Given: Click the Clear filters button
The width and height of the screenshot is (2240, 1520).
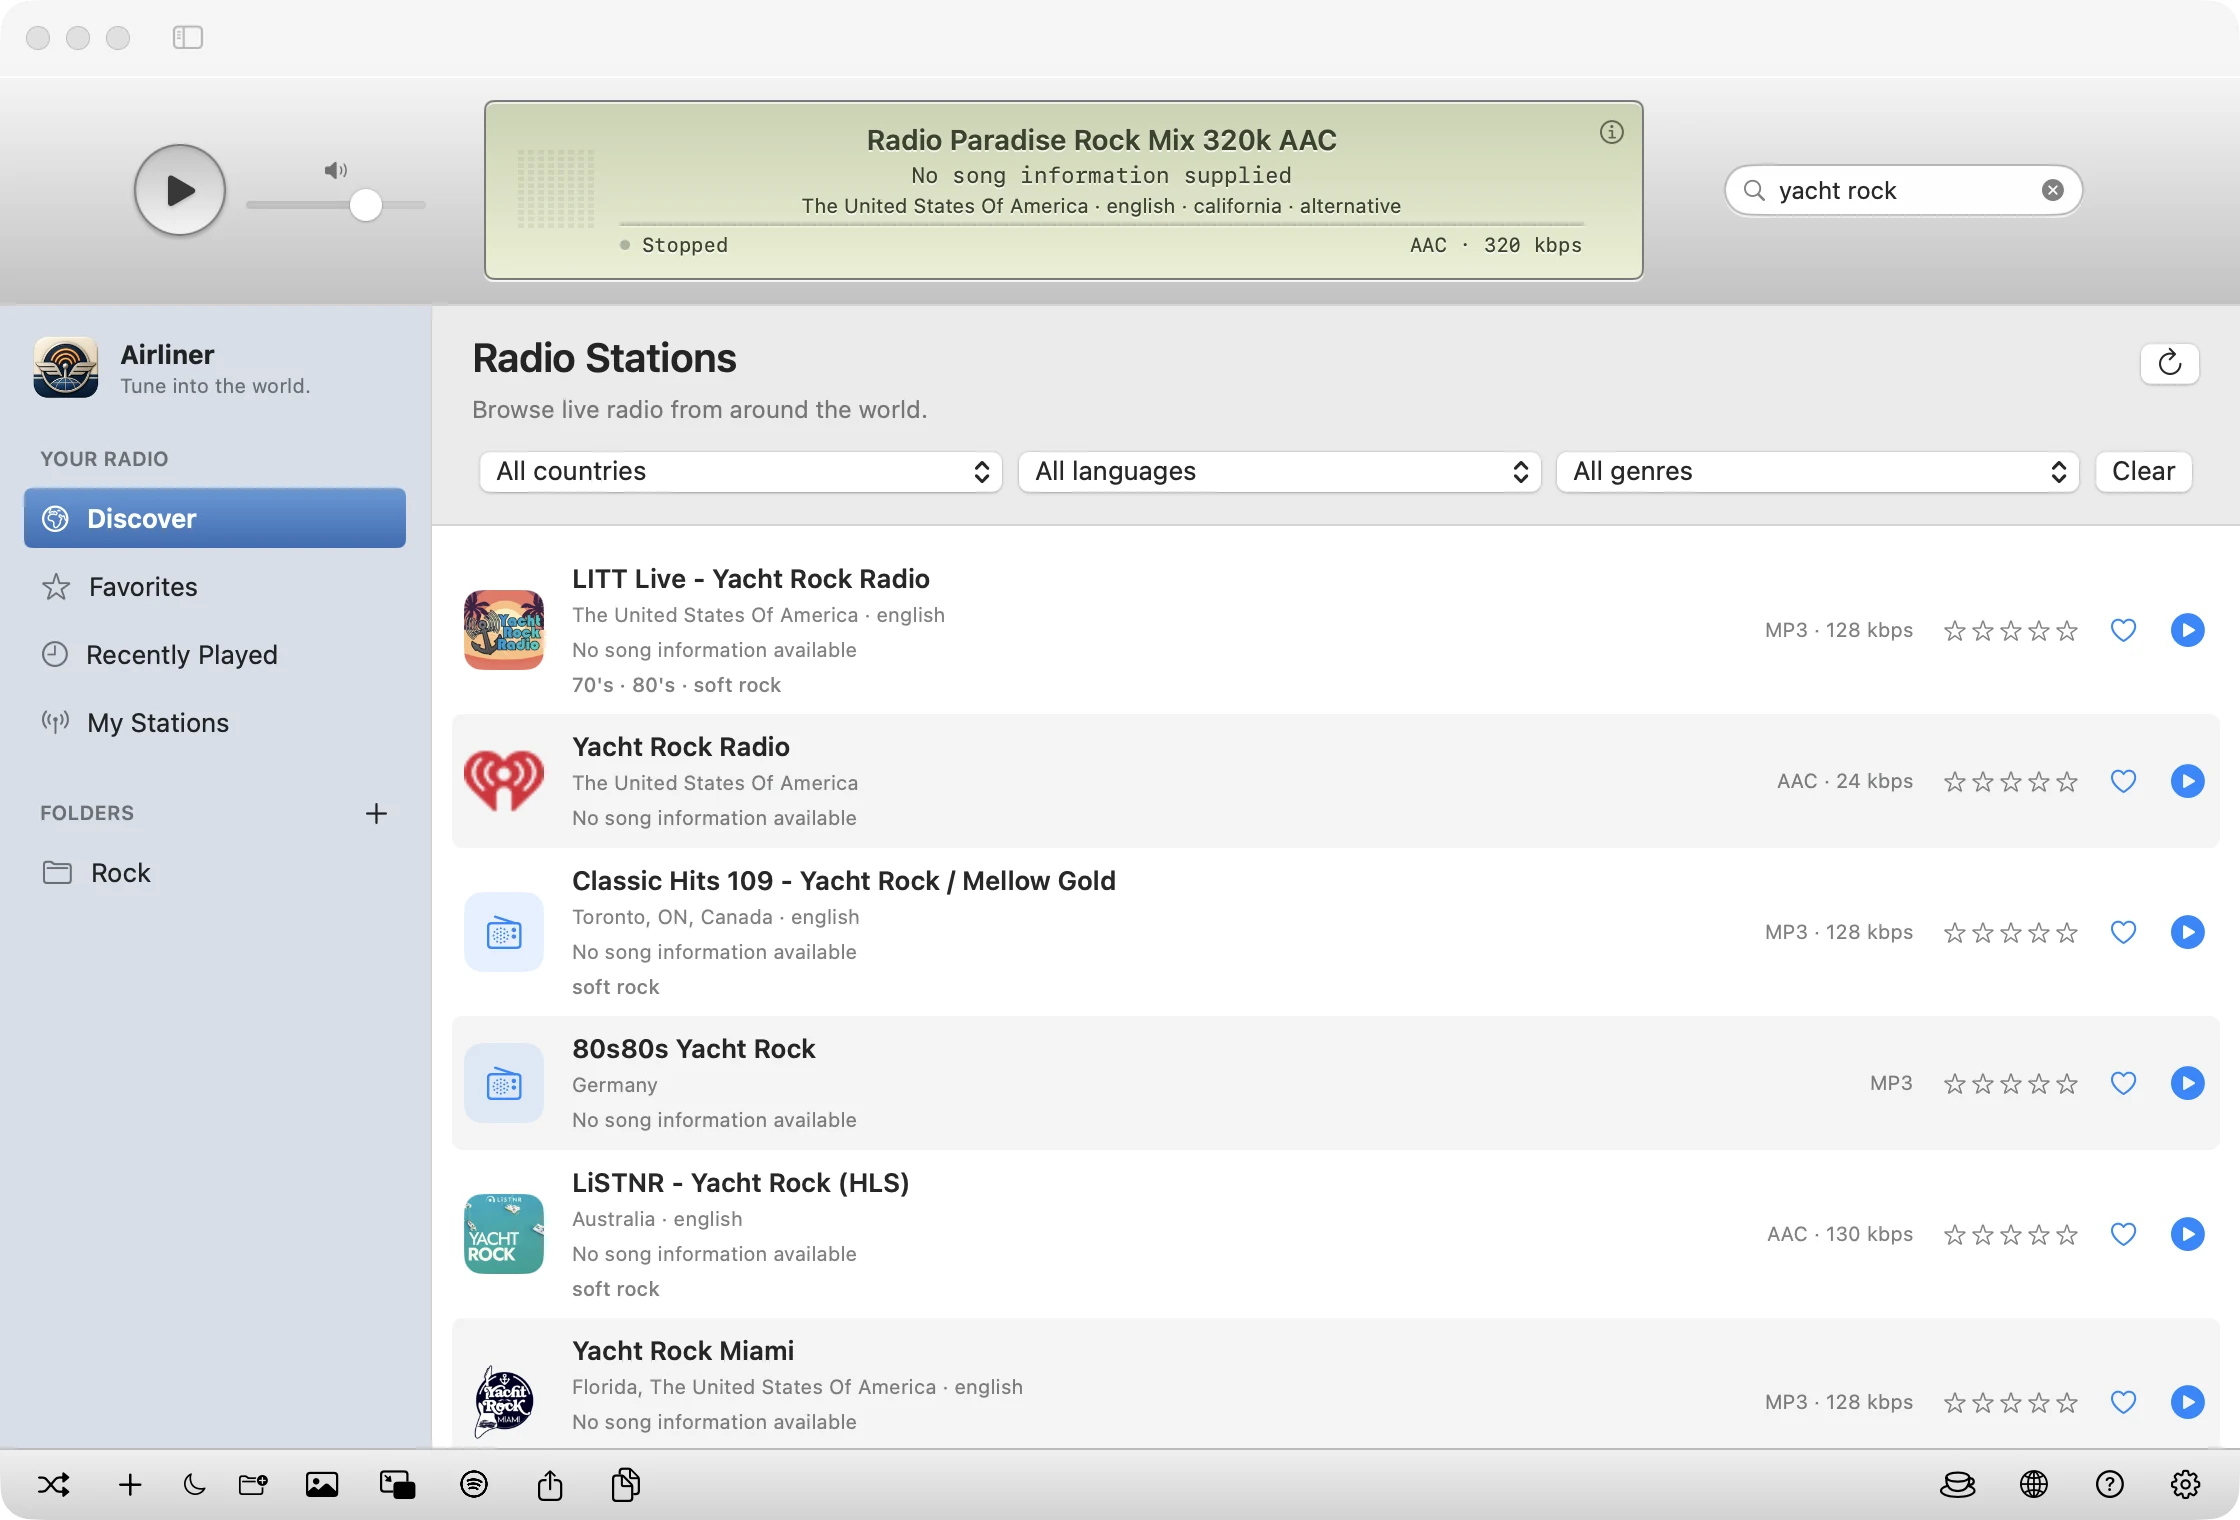Looking at the screenshot, I should click(x=2143, y=472).
